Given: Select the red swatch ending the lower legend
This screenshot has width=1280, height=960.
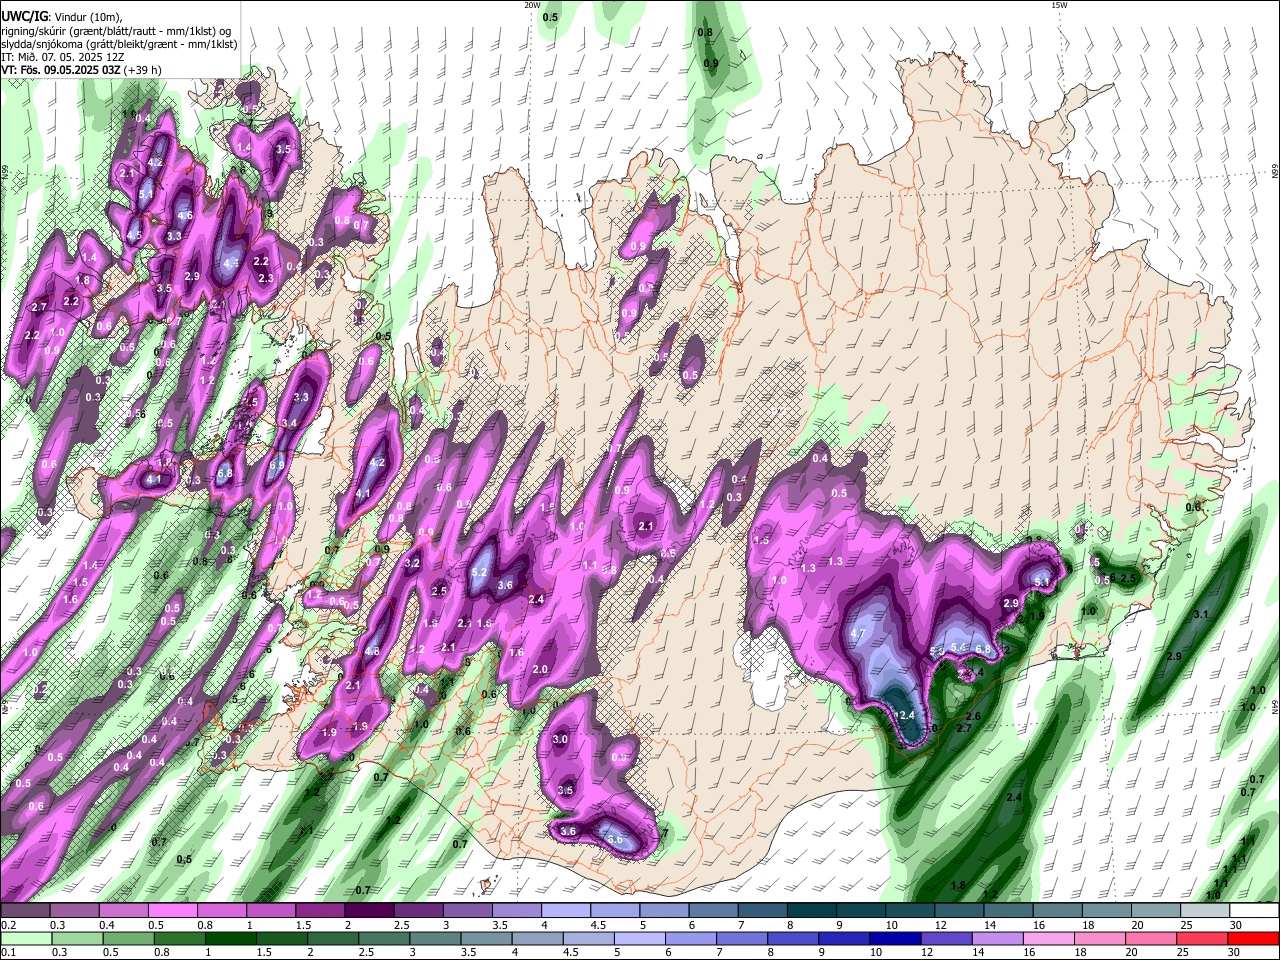Looking at the screenshot, I should pyautogui.click(x=1253, y=939).
